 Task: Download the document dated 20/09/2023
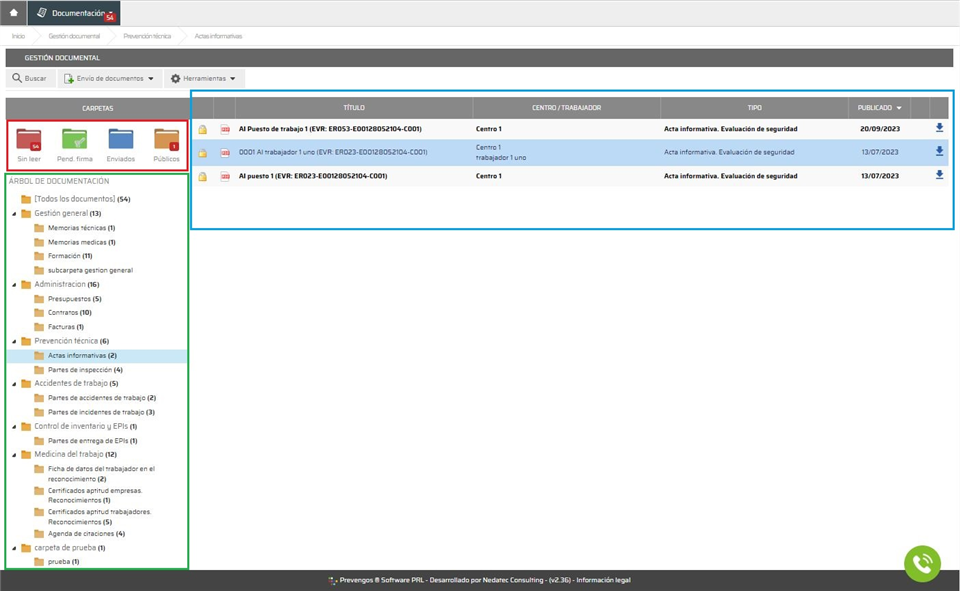pyautogui.click(x=939, y=128)
